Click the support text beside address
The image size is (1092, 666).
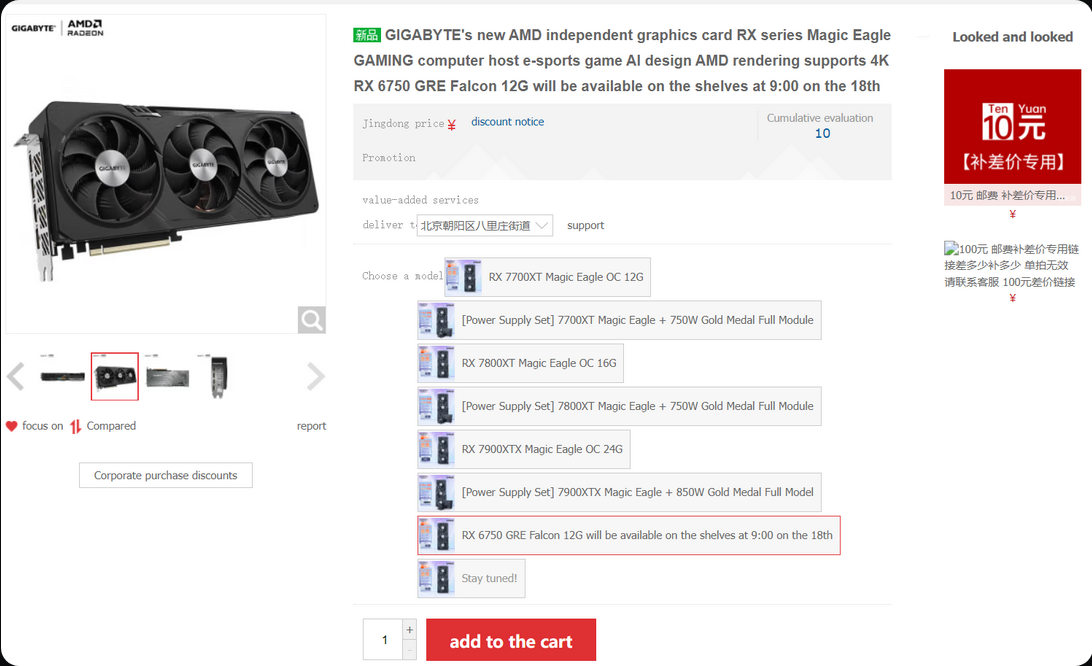point(586,226)
